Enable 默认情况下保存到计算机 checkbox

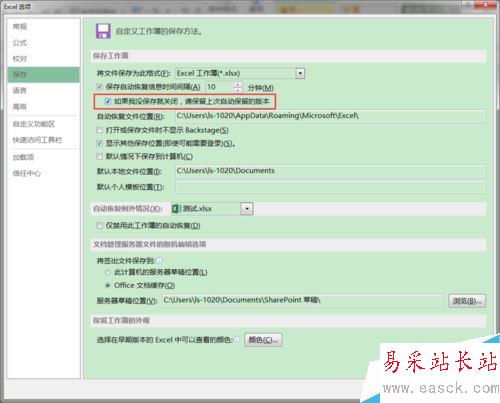pos(99,156)
